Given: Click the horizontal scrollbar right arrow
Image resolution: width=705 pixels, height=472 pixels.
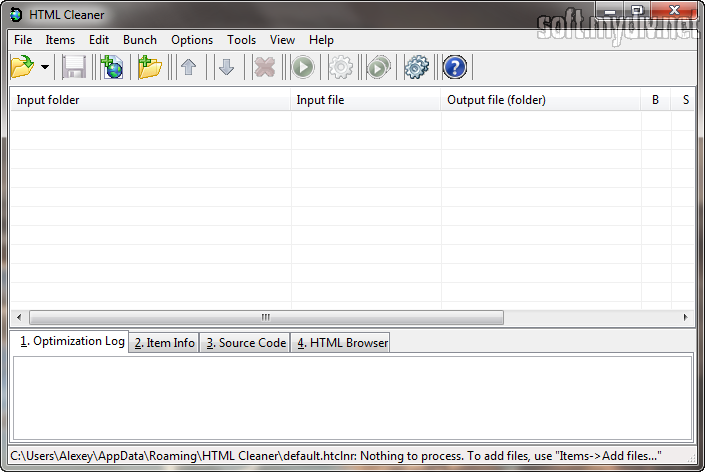Looking at the screenshot, I should pyautogui.click(x=686, y=317).
